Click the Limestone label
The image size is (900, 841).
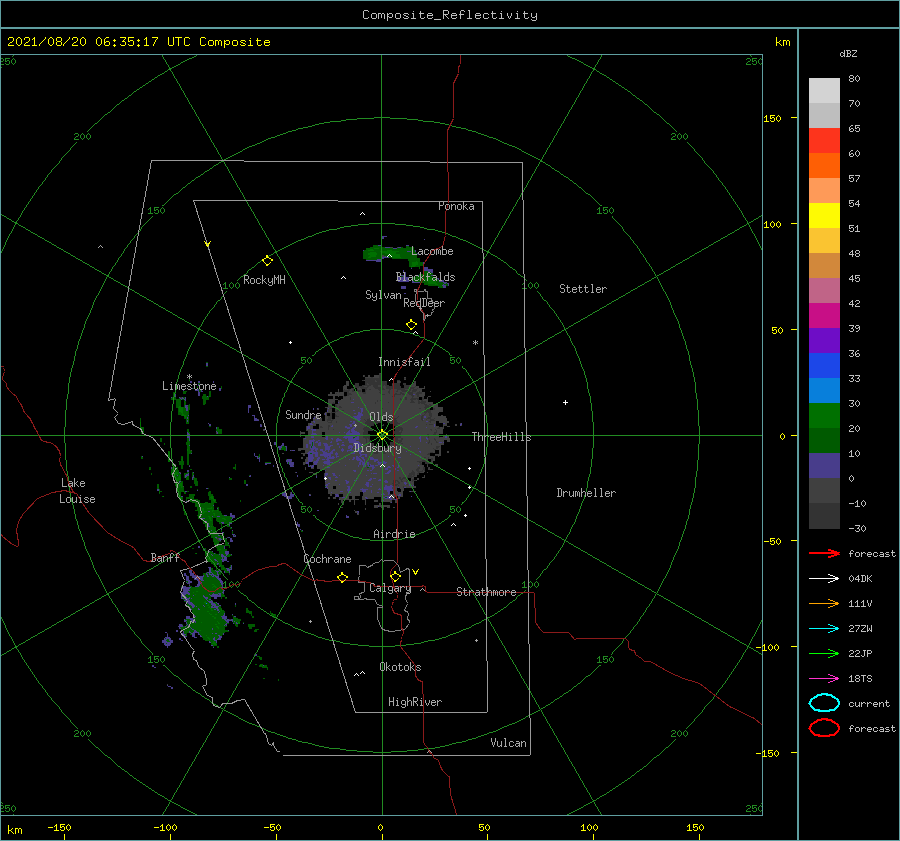(189, 386)
